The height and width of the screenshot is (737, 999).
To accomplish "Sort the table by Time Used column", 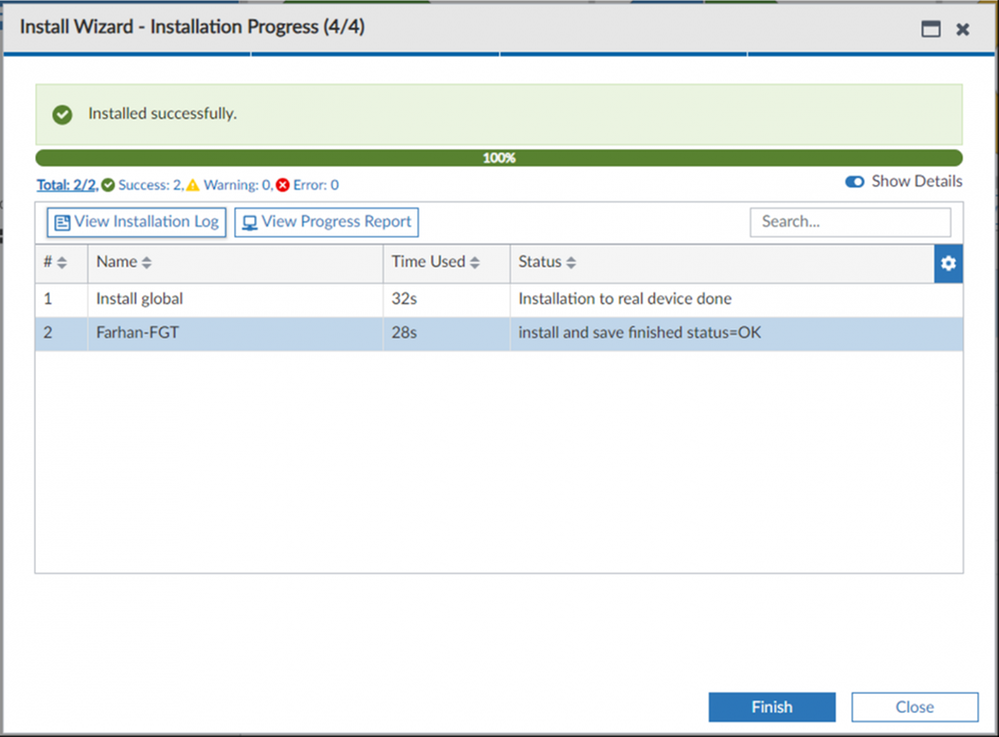I will pos(475,262).
